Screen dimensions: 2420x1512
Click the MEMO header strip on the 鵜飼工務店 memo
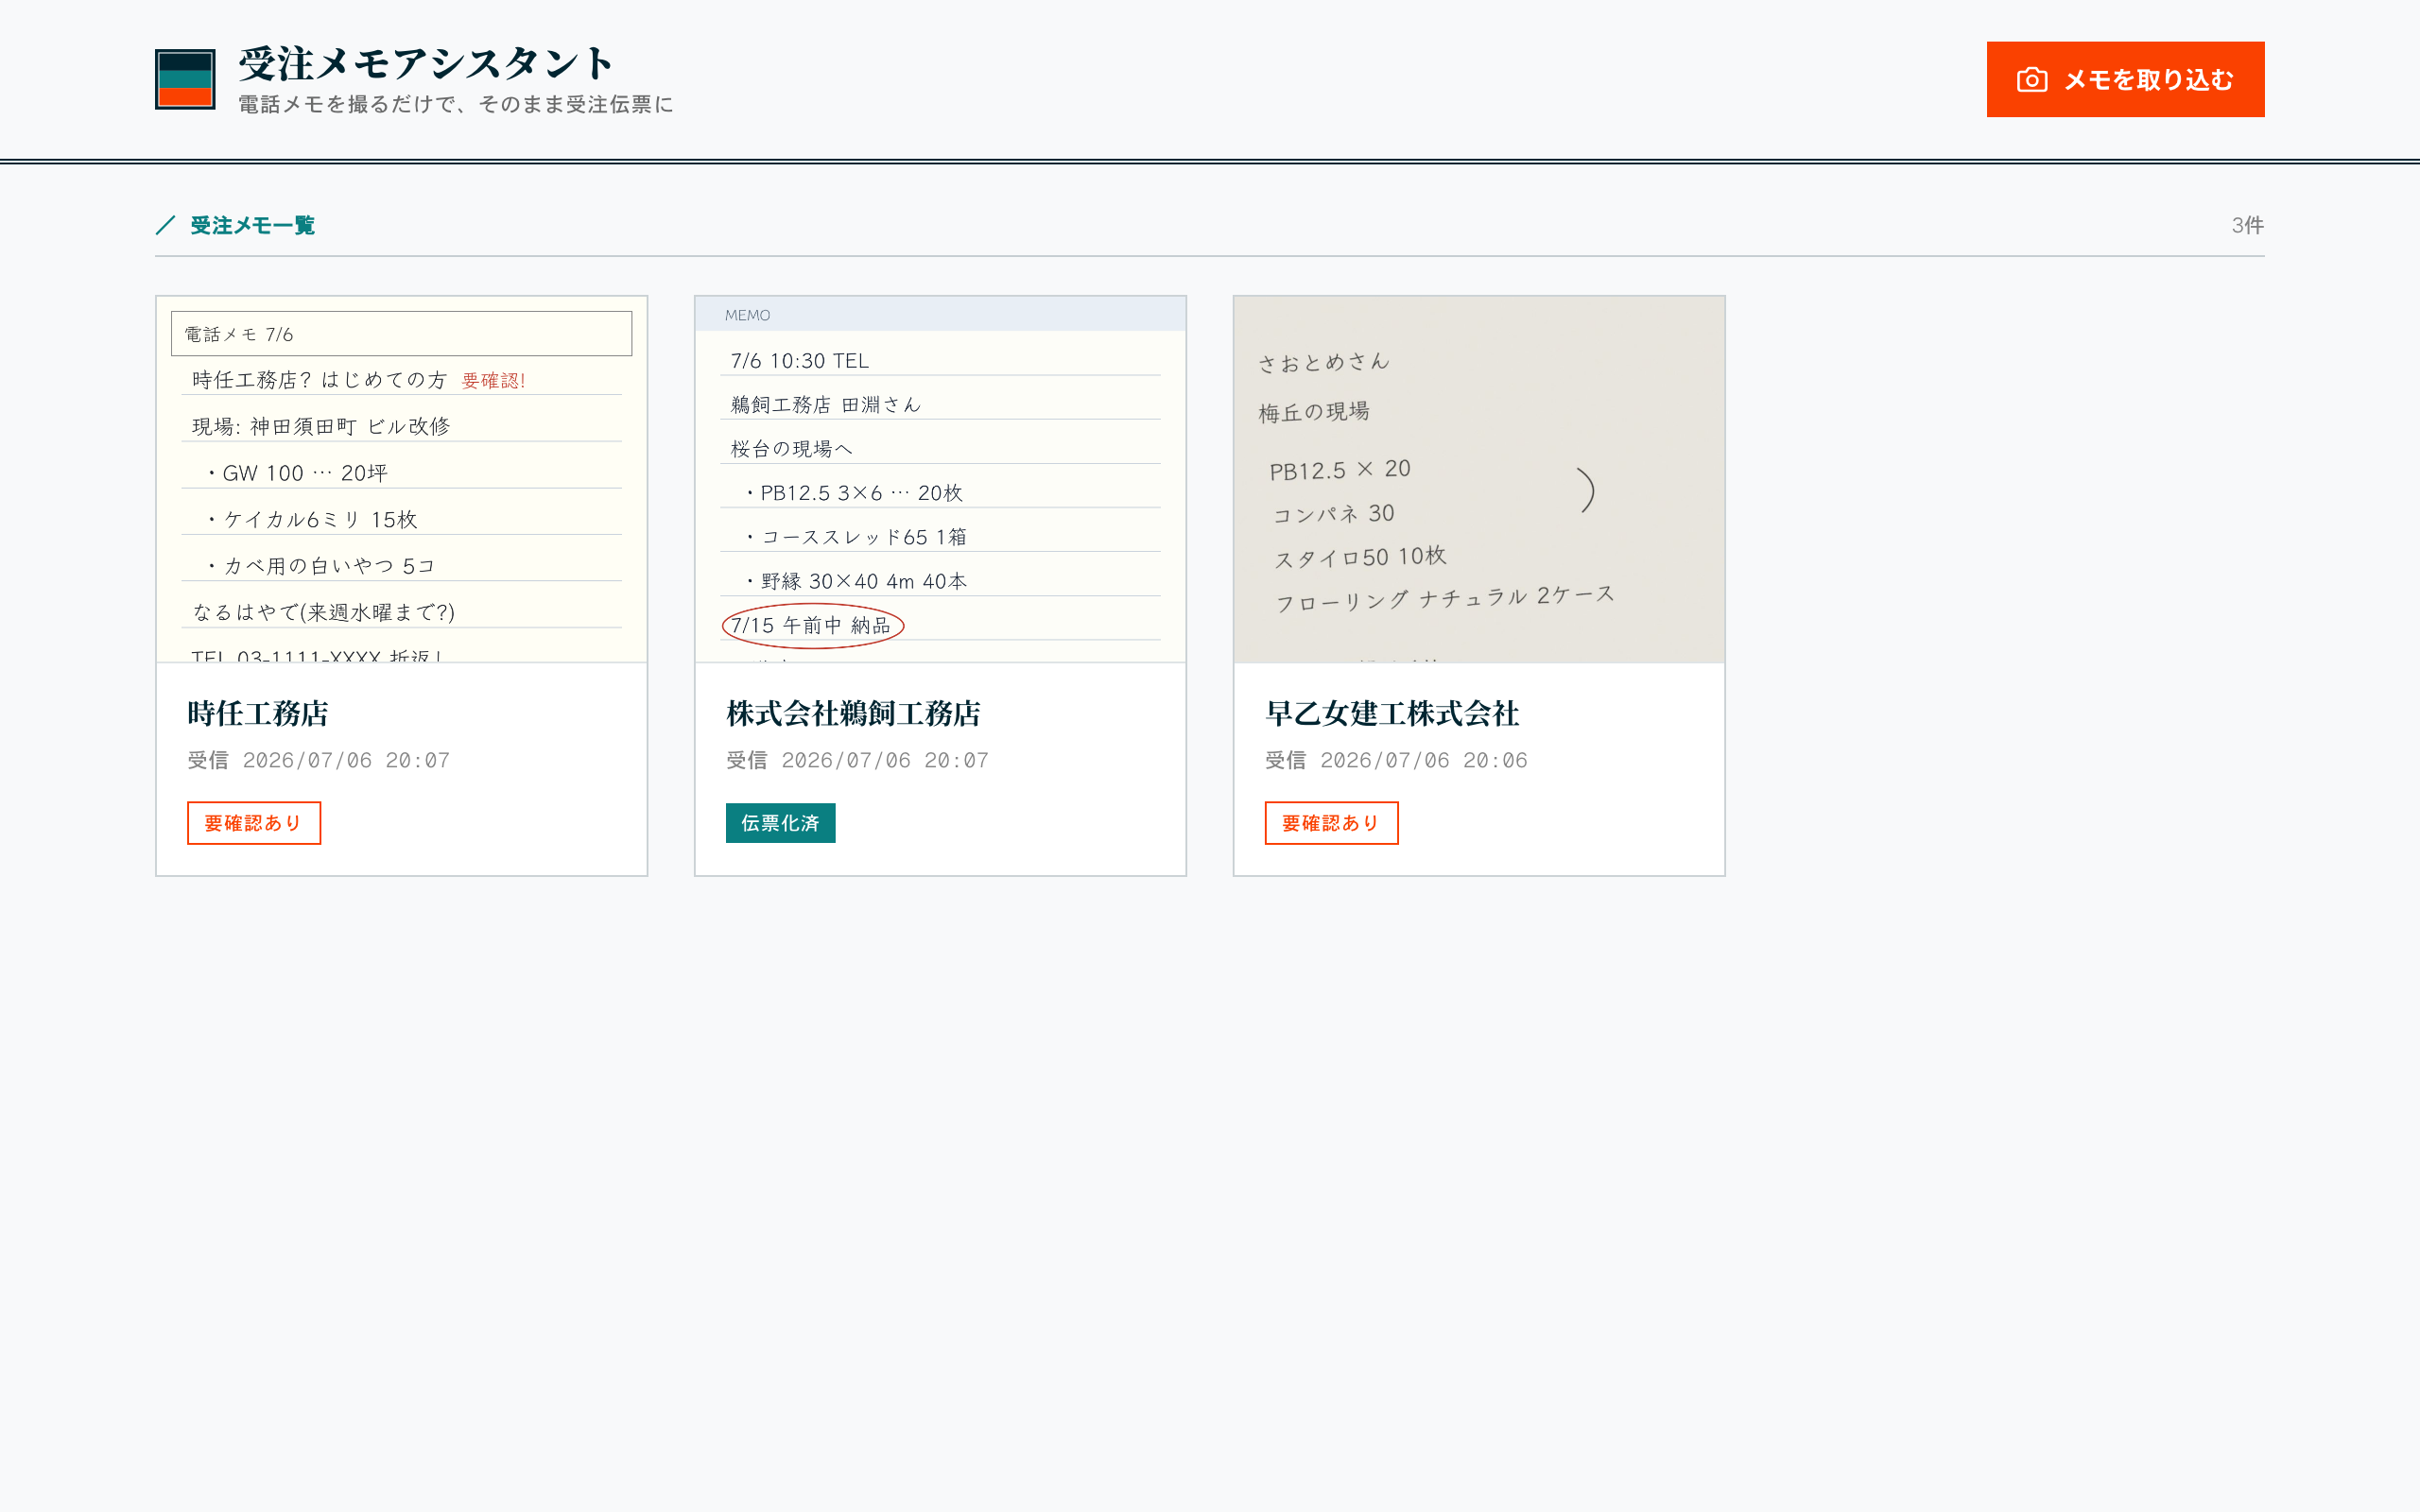(940, 314)
